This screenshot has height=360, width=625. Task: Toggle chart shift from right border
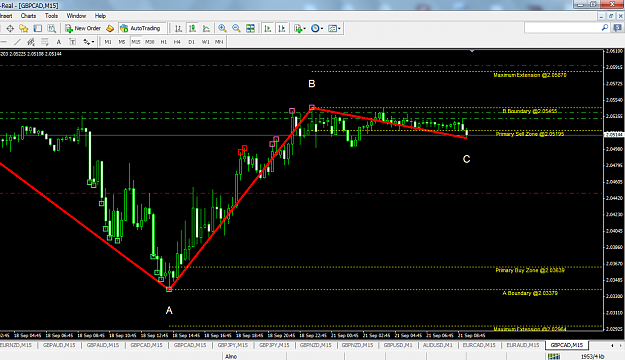pos(281,28)
